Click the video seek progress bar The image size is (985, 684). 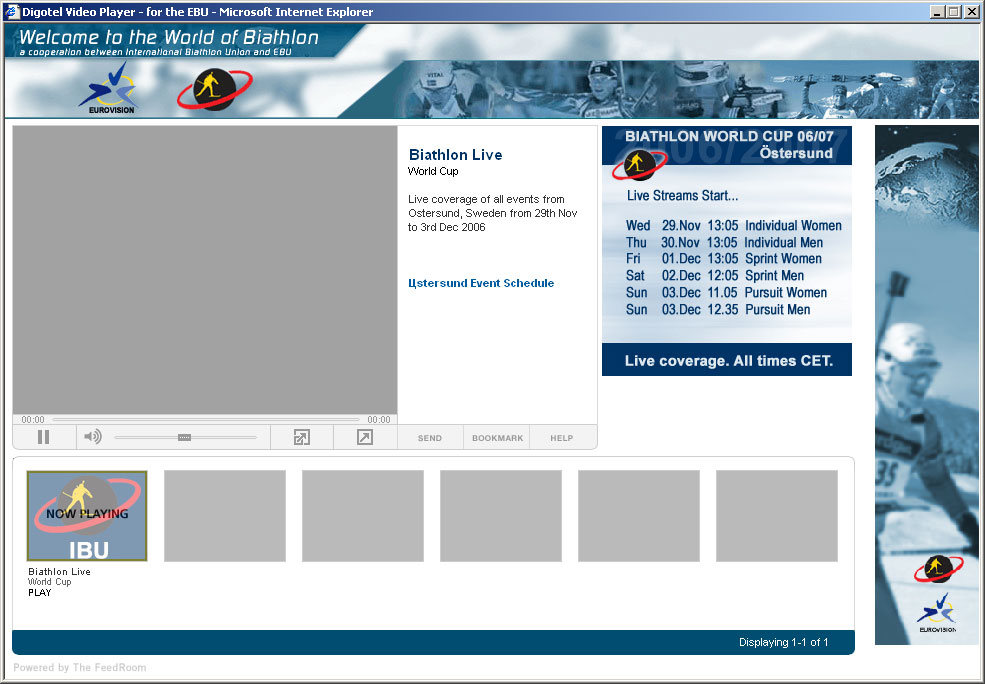tap(206, 419)
